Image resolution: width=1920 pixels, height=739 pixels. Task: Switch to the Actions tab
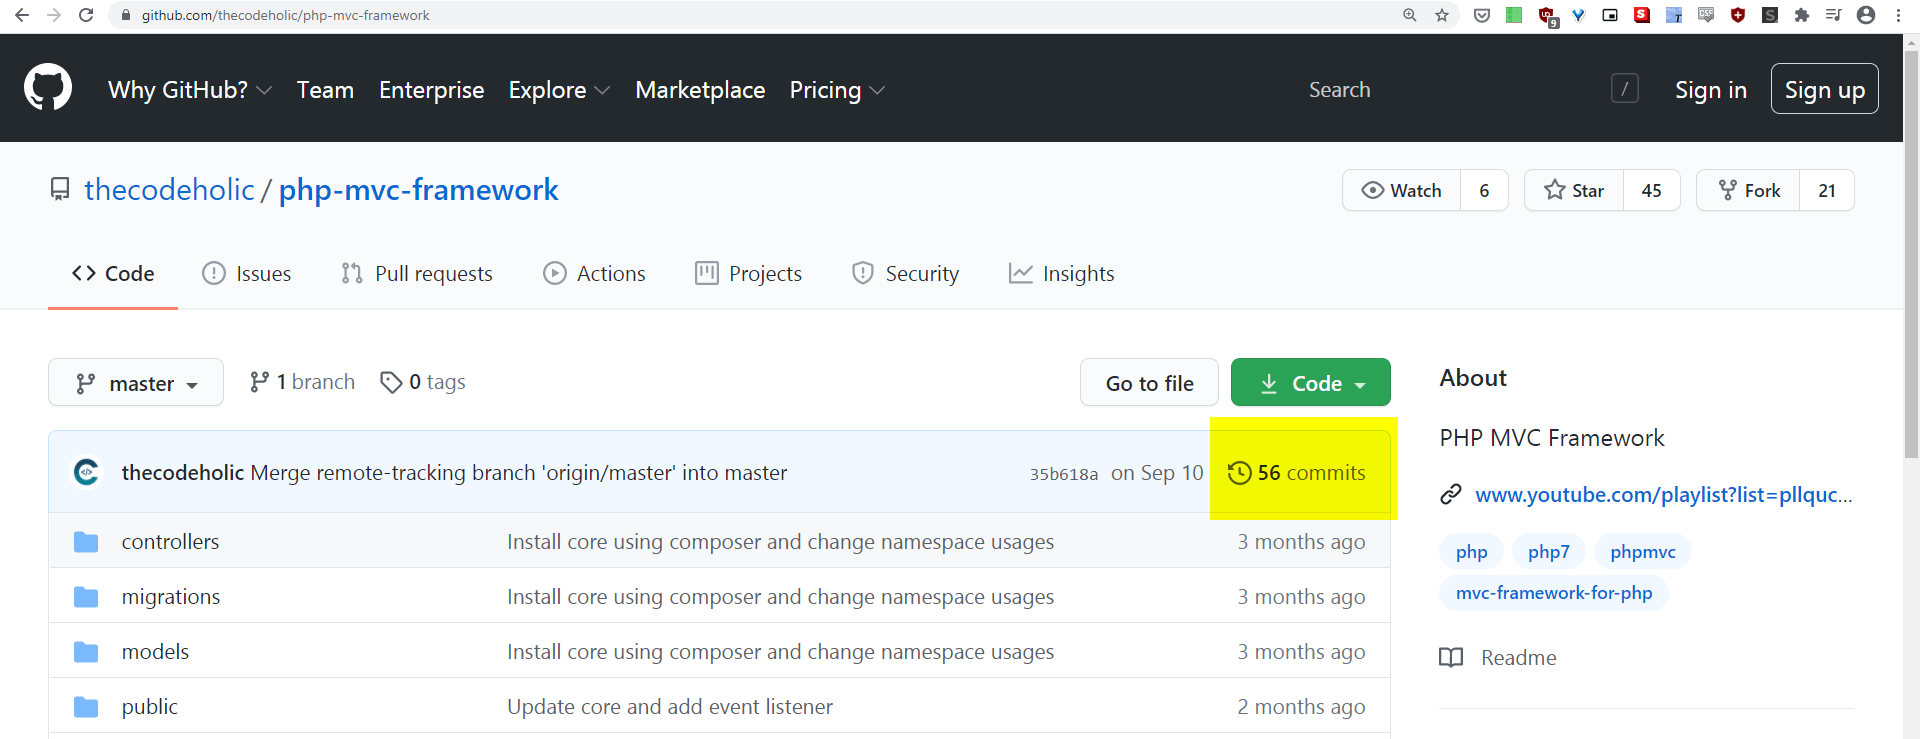594,274
